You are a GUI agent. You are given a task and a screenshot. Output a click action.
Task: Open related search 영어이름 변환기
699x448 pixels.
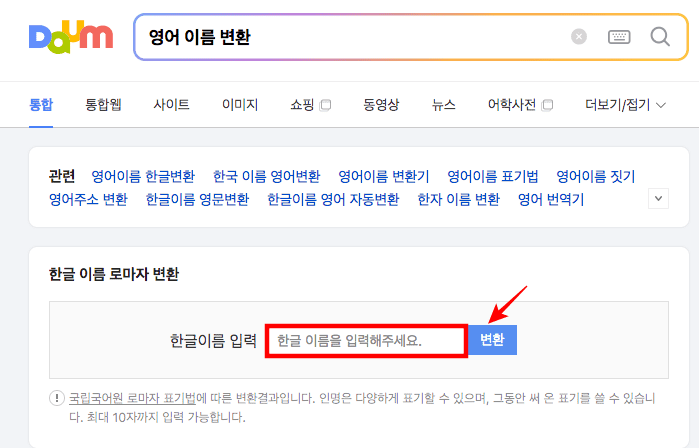click(384, 177)
